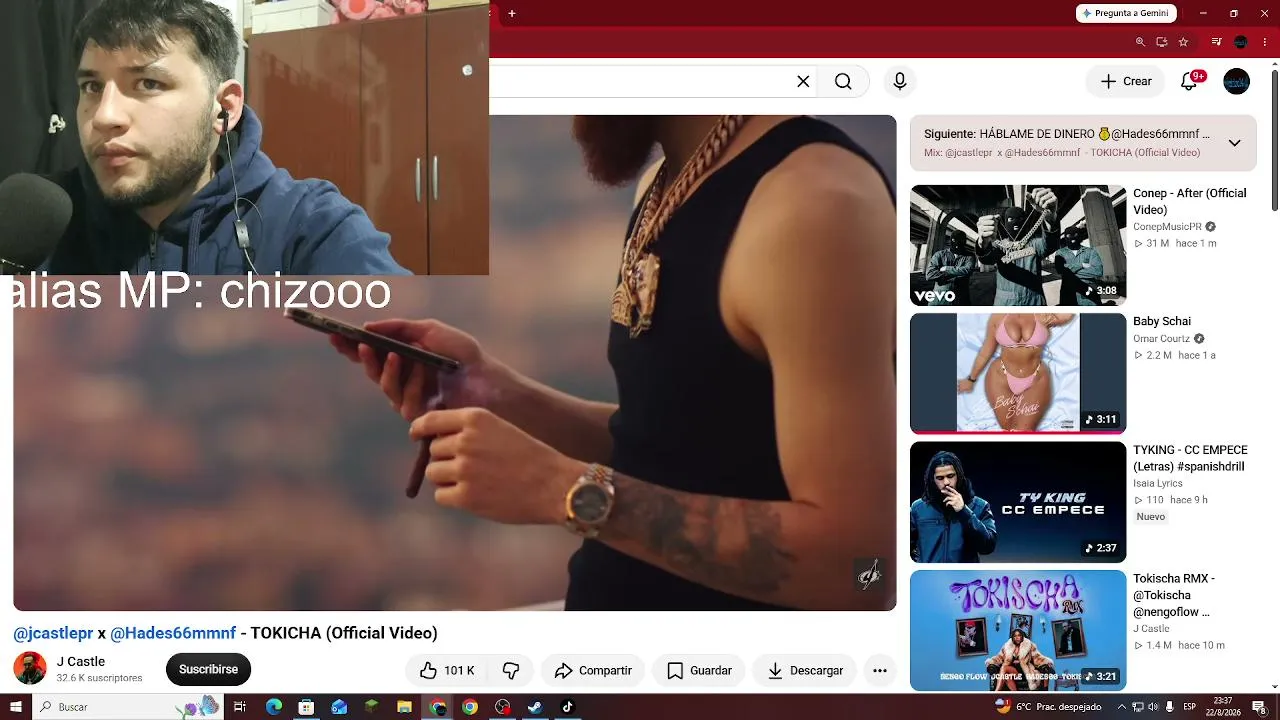Open Chrome profile avatar in toolbar
Screen dimensions: 1280x720
pos(1241,42)
